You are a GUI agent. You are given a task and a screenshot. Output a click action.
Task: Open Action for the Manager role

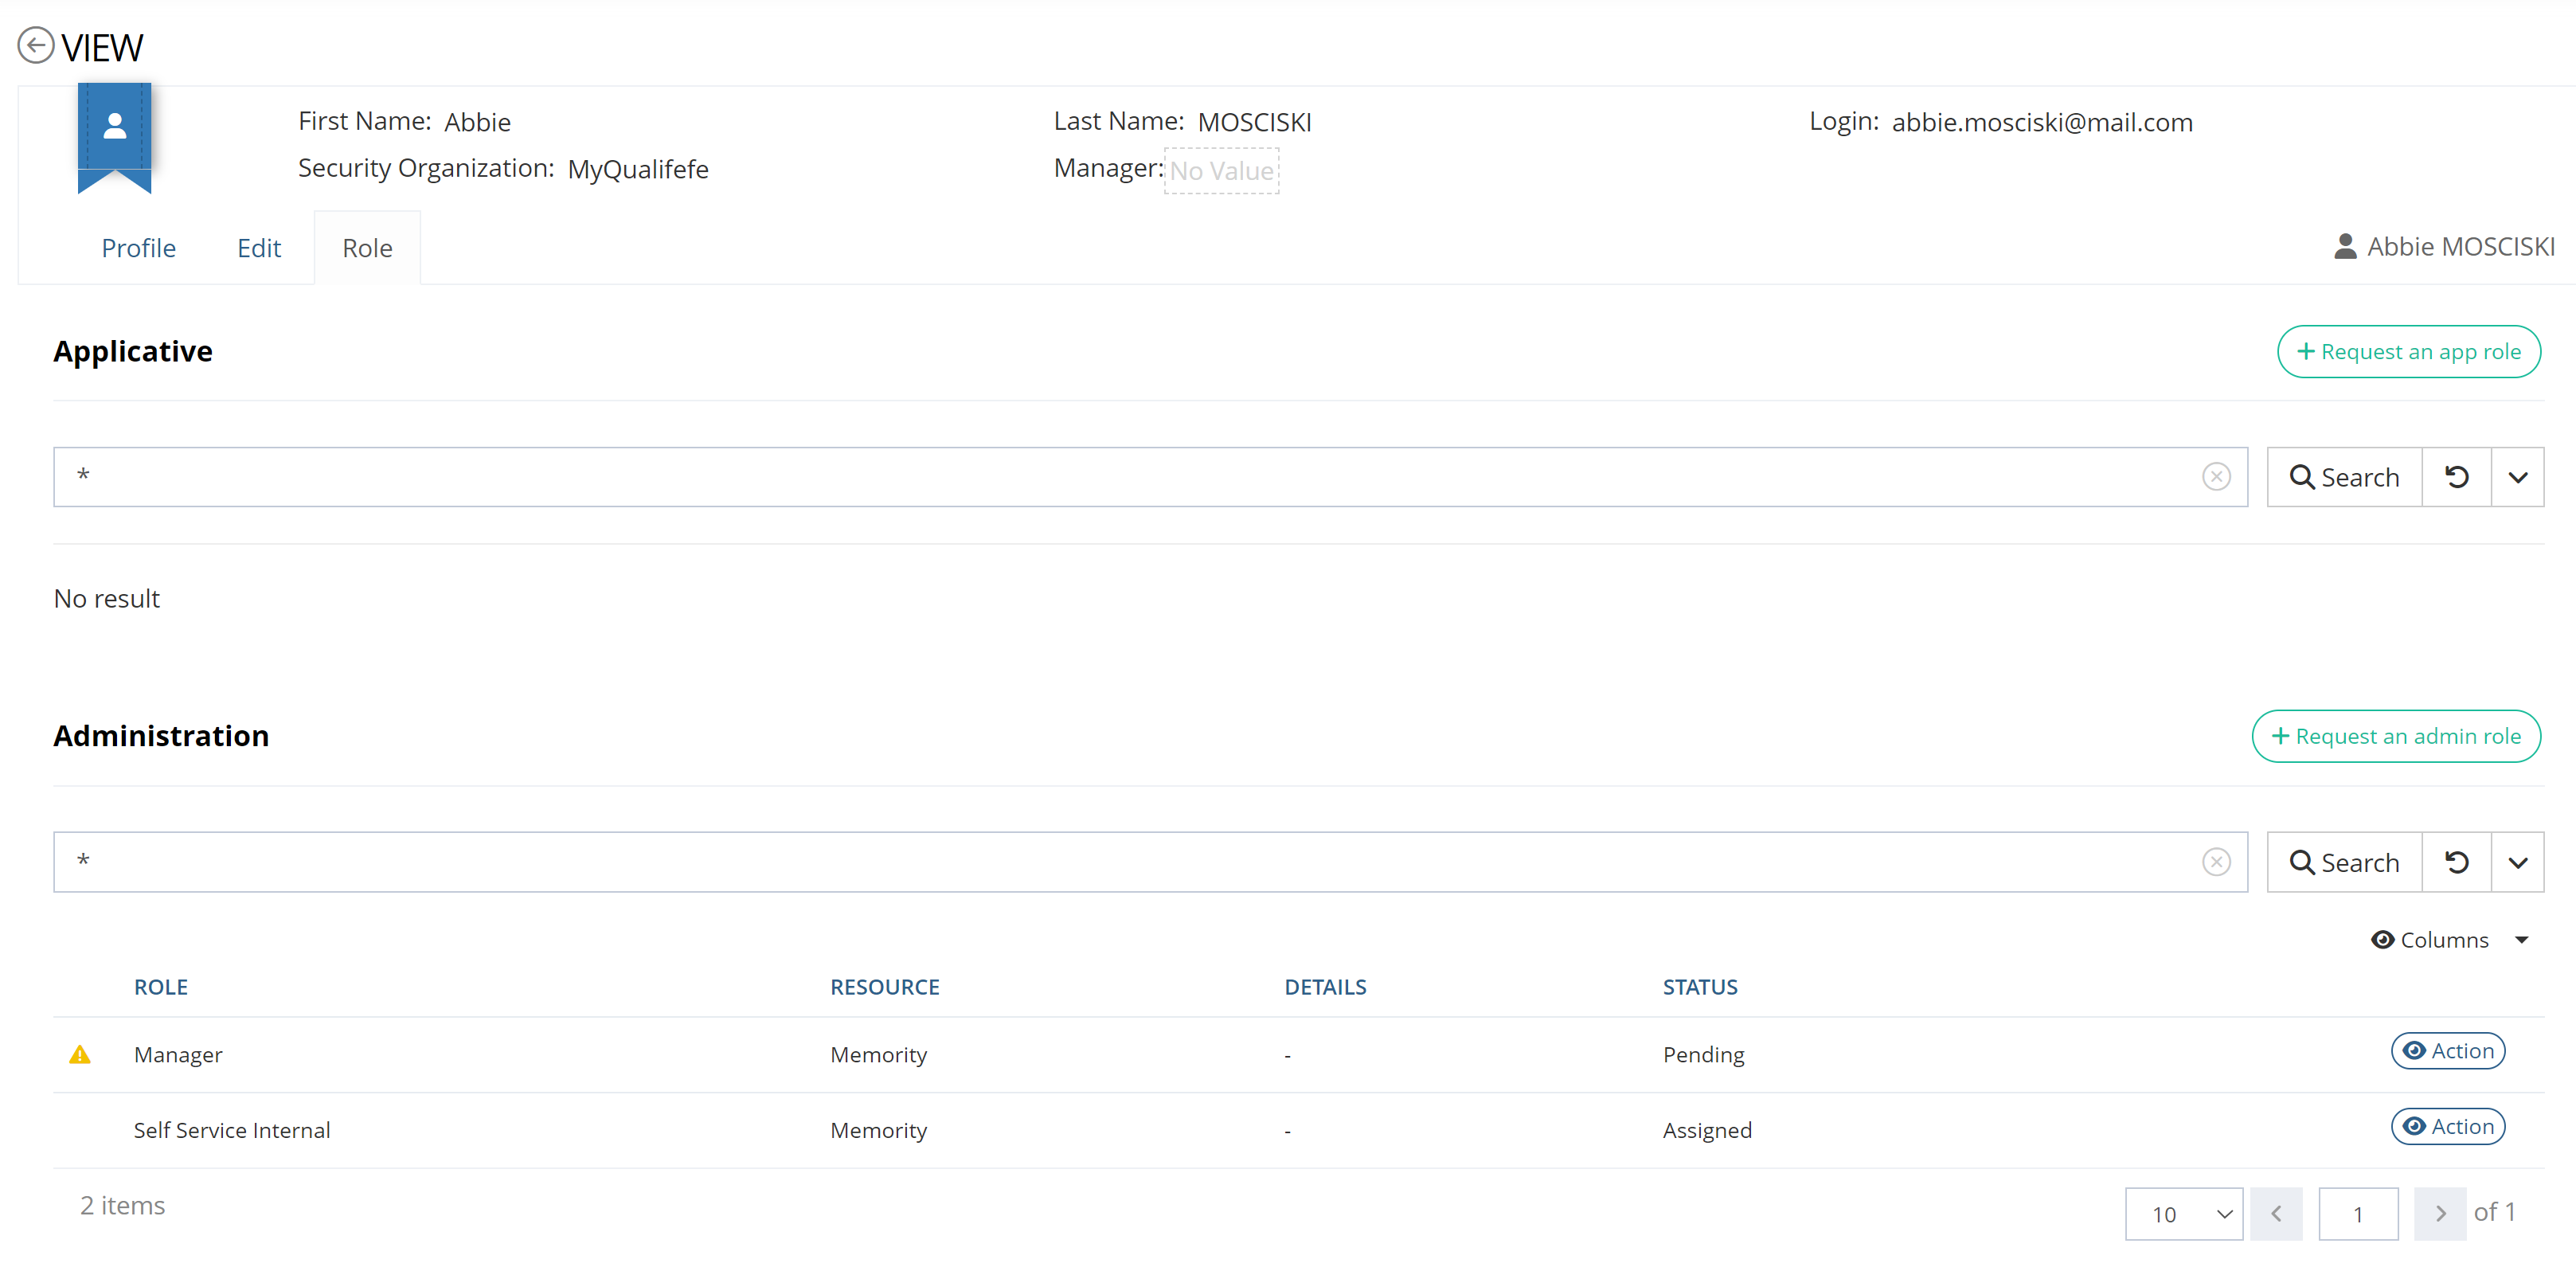(x=2447, y=1051)
